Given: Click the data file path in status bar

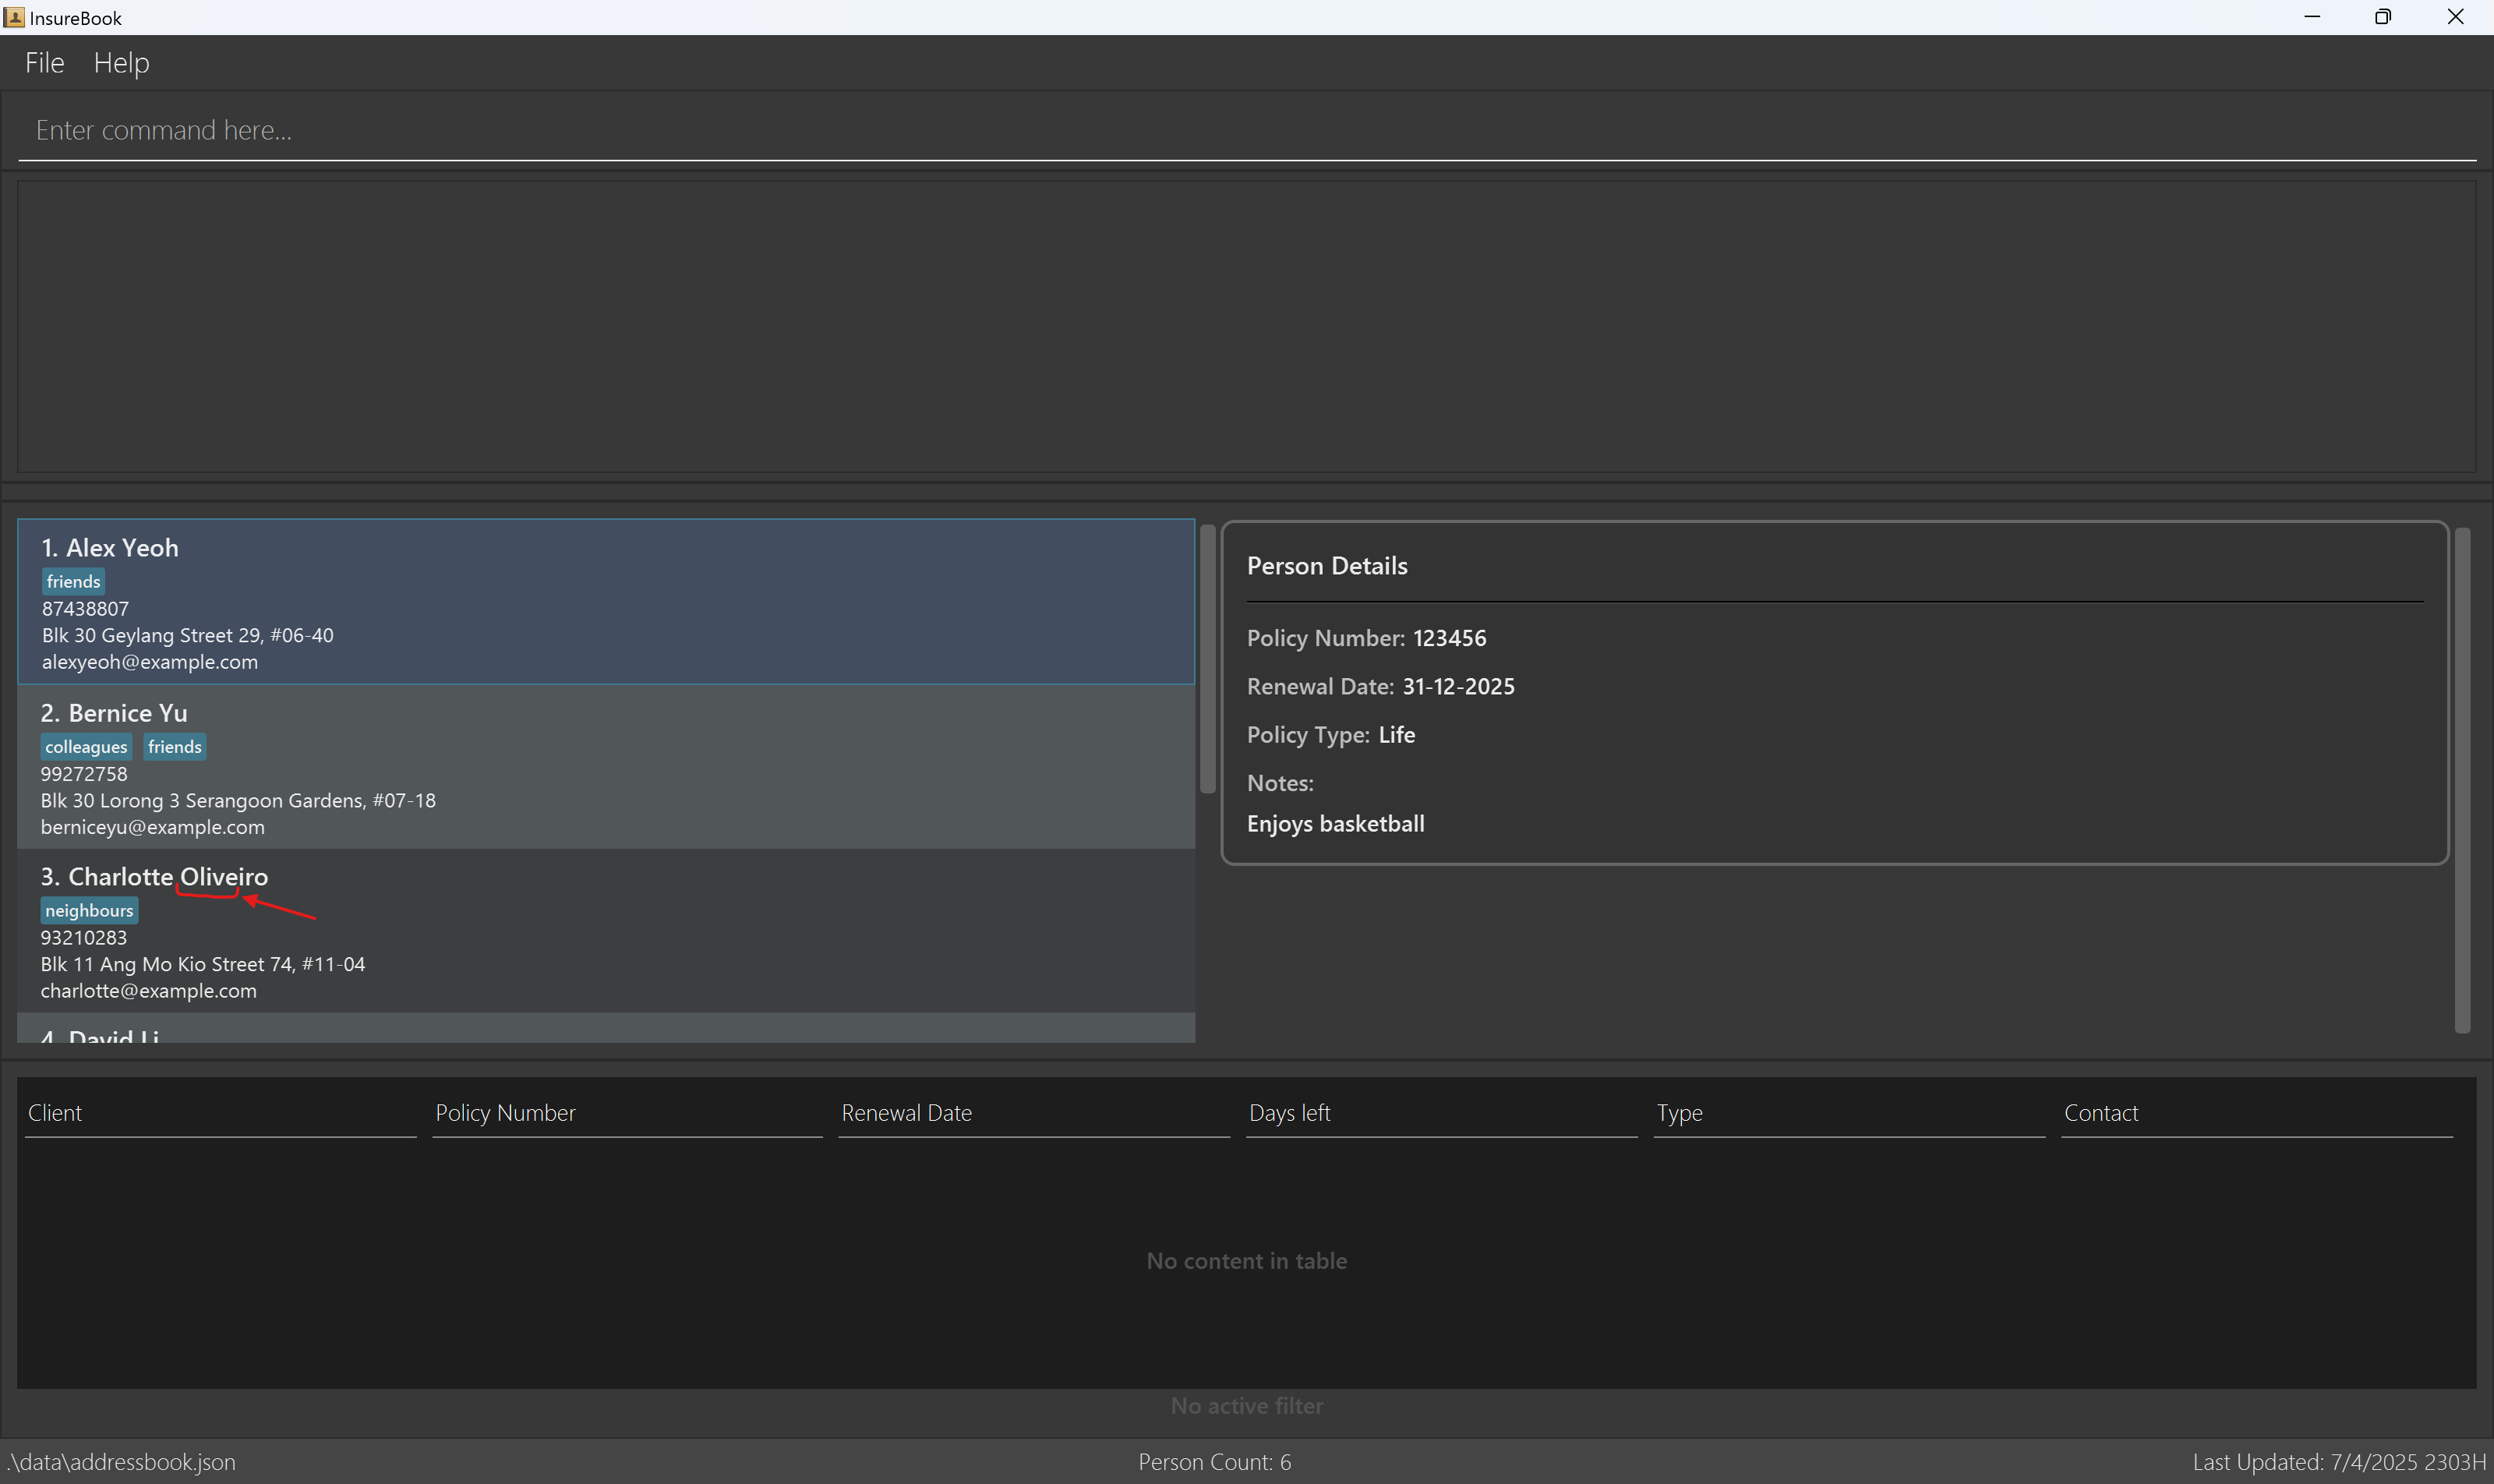Looking at the screenshot, I should pyautogui.click(x=122, y=1462).
